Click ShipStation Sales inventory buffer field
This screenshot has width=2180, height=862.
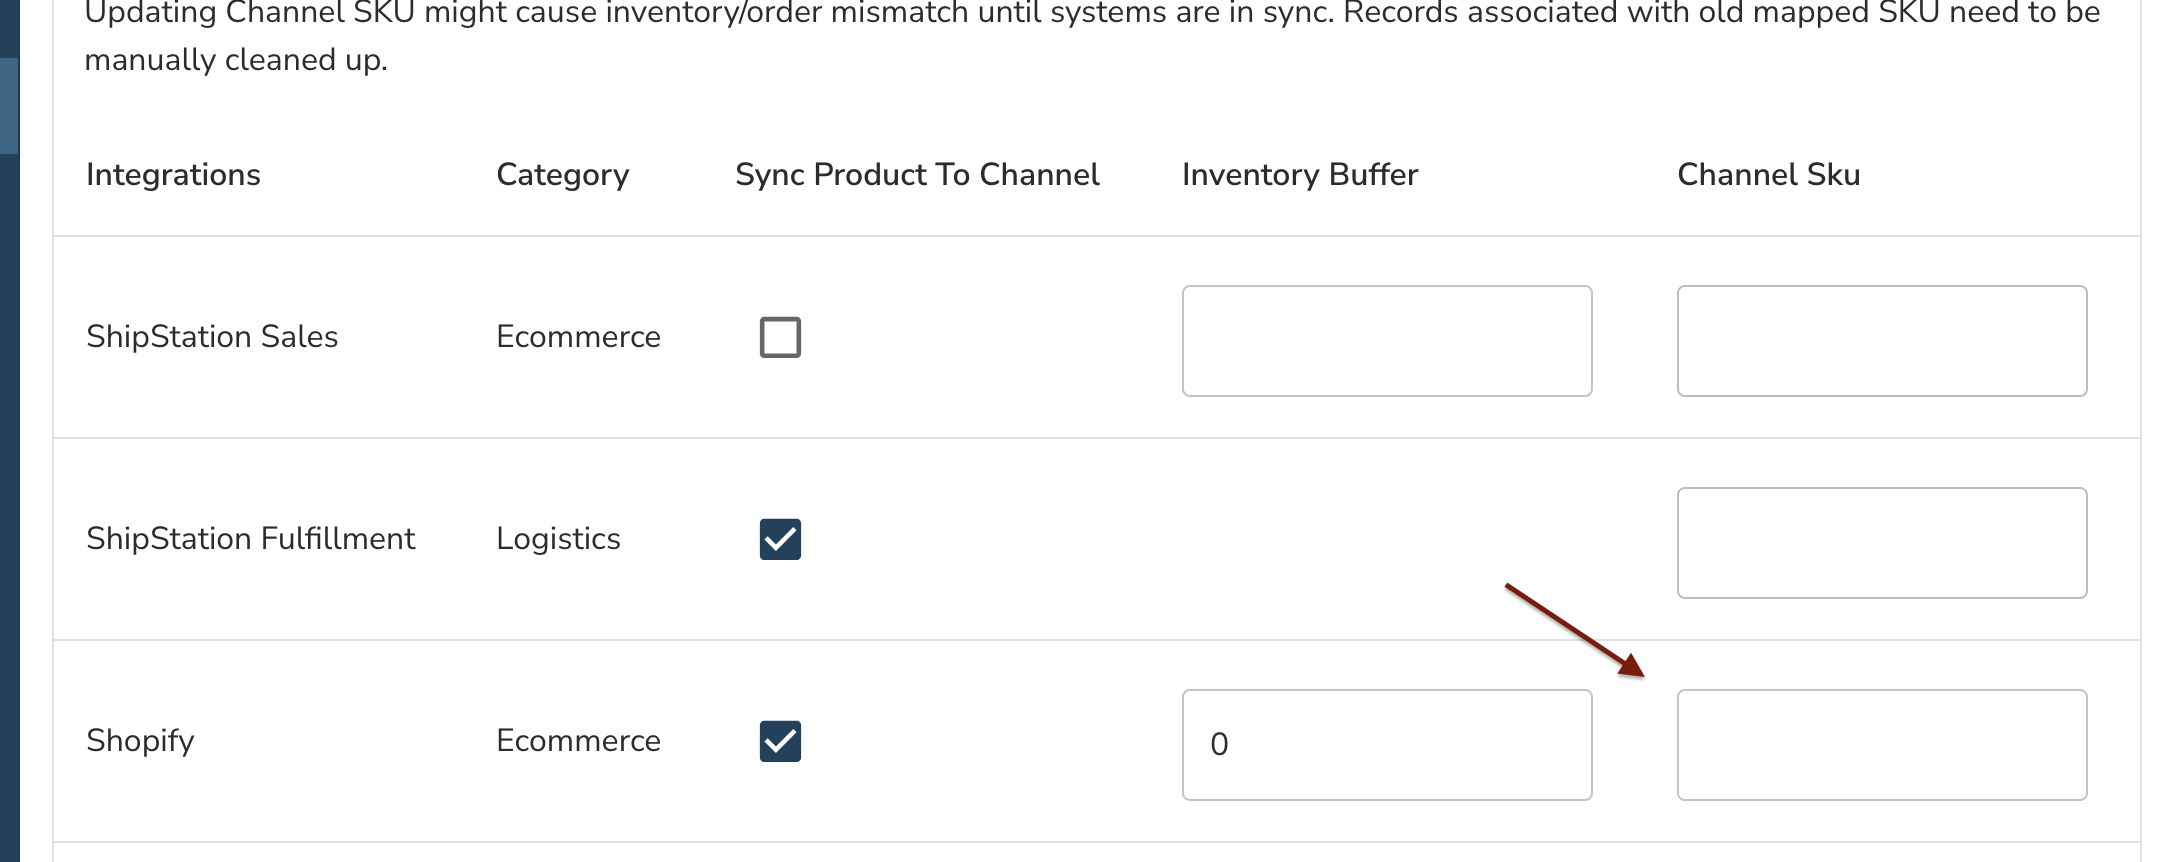(x=1386, y=341)
